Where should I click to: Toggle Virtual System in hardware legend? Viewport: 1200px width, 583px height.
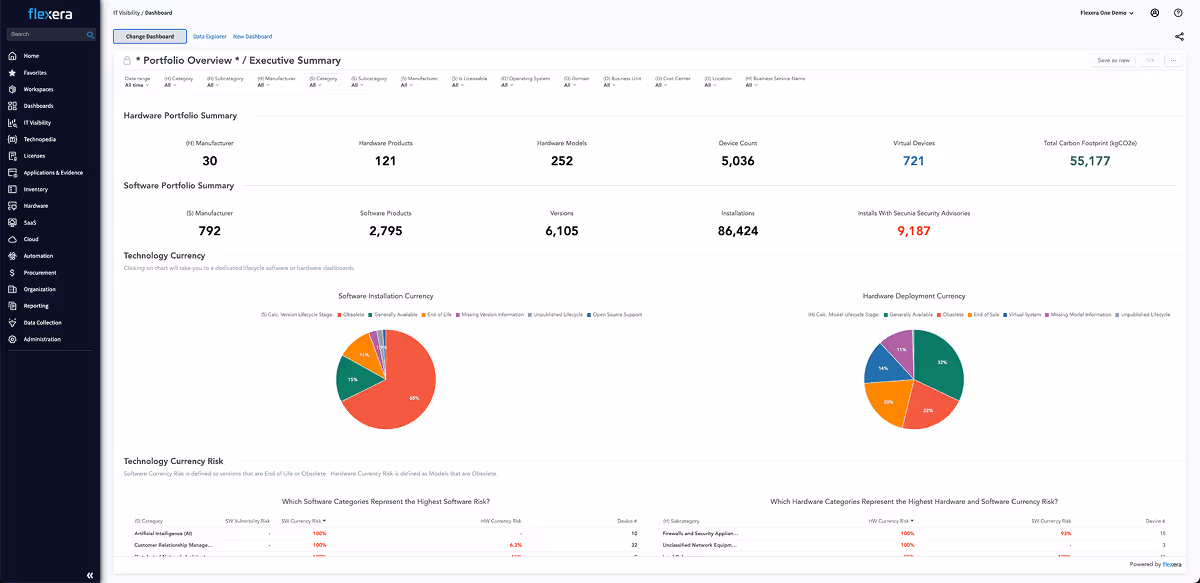point(1022,314)
